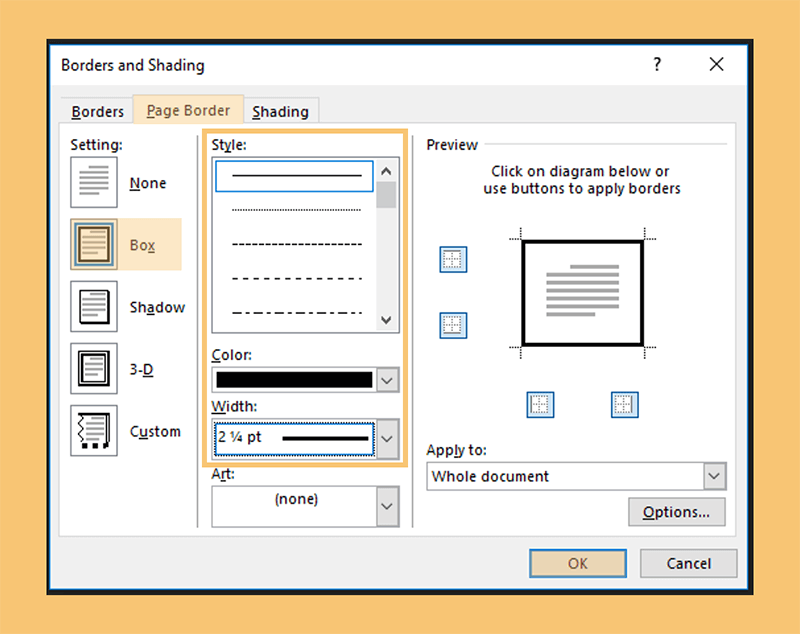Click the 3-D setting label
The width and height of the screenshot is (800, 634).
click(x=141, y=369)
